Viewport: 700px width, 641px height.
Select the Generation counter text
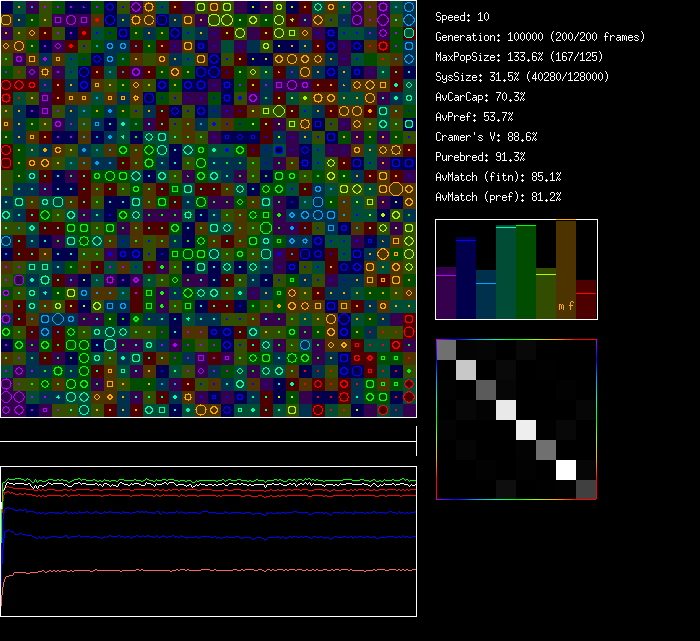tap(540, 37)
